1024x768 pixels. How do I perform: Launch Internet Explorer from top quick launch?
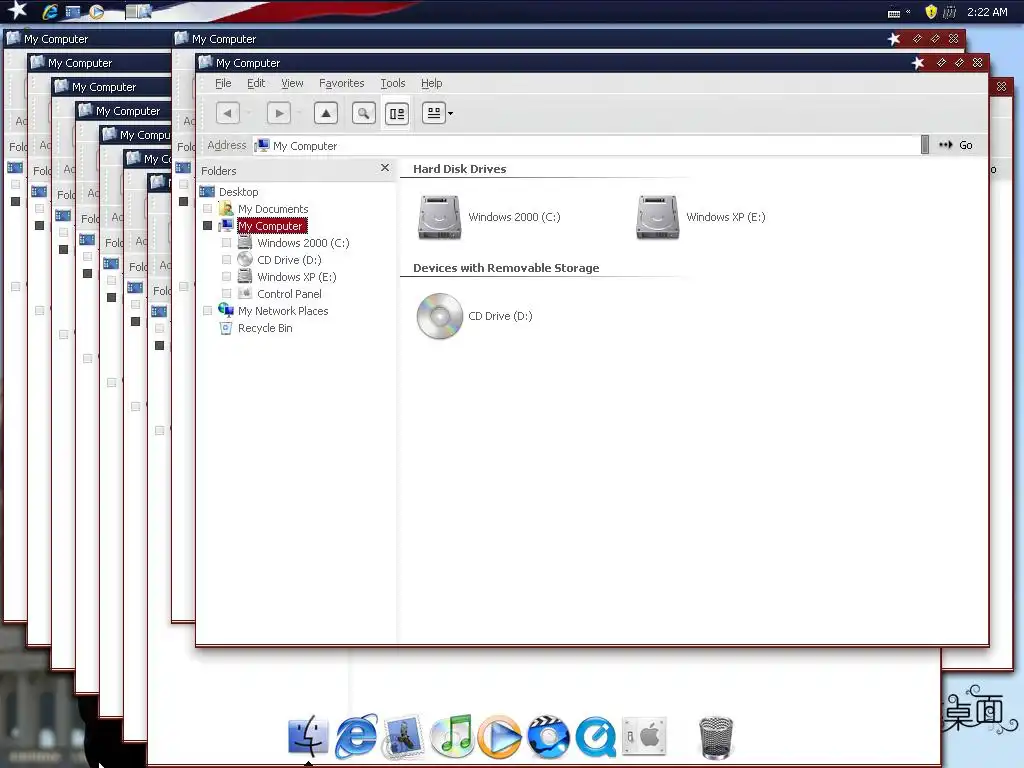click(x=50, y=12)
